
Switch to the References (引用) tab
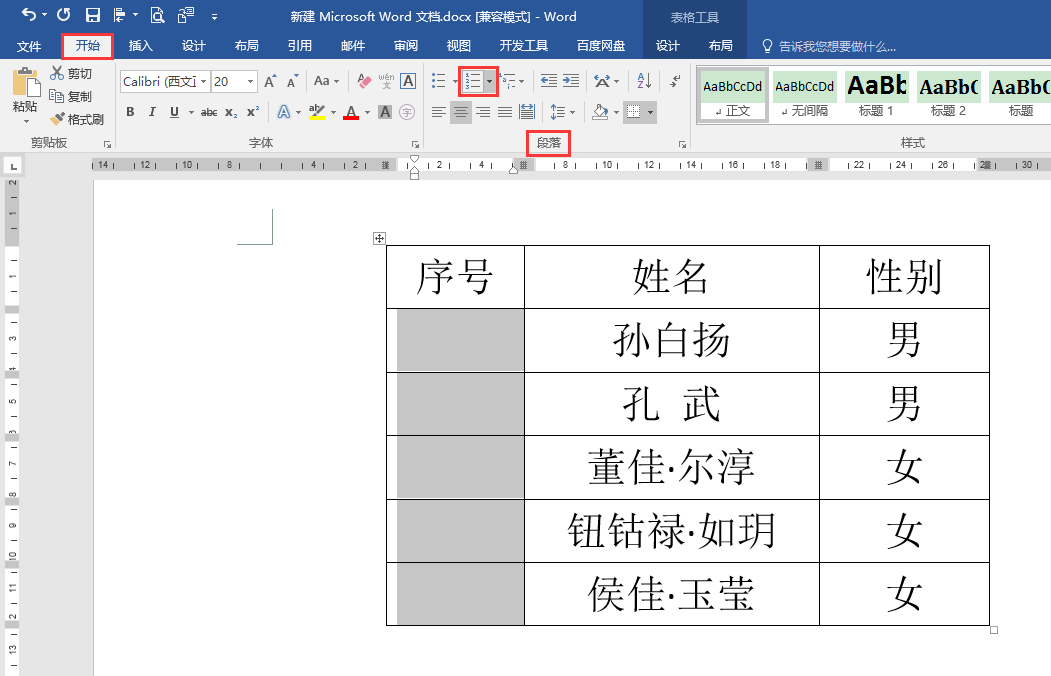(x=300, y=46)
